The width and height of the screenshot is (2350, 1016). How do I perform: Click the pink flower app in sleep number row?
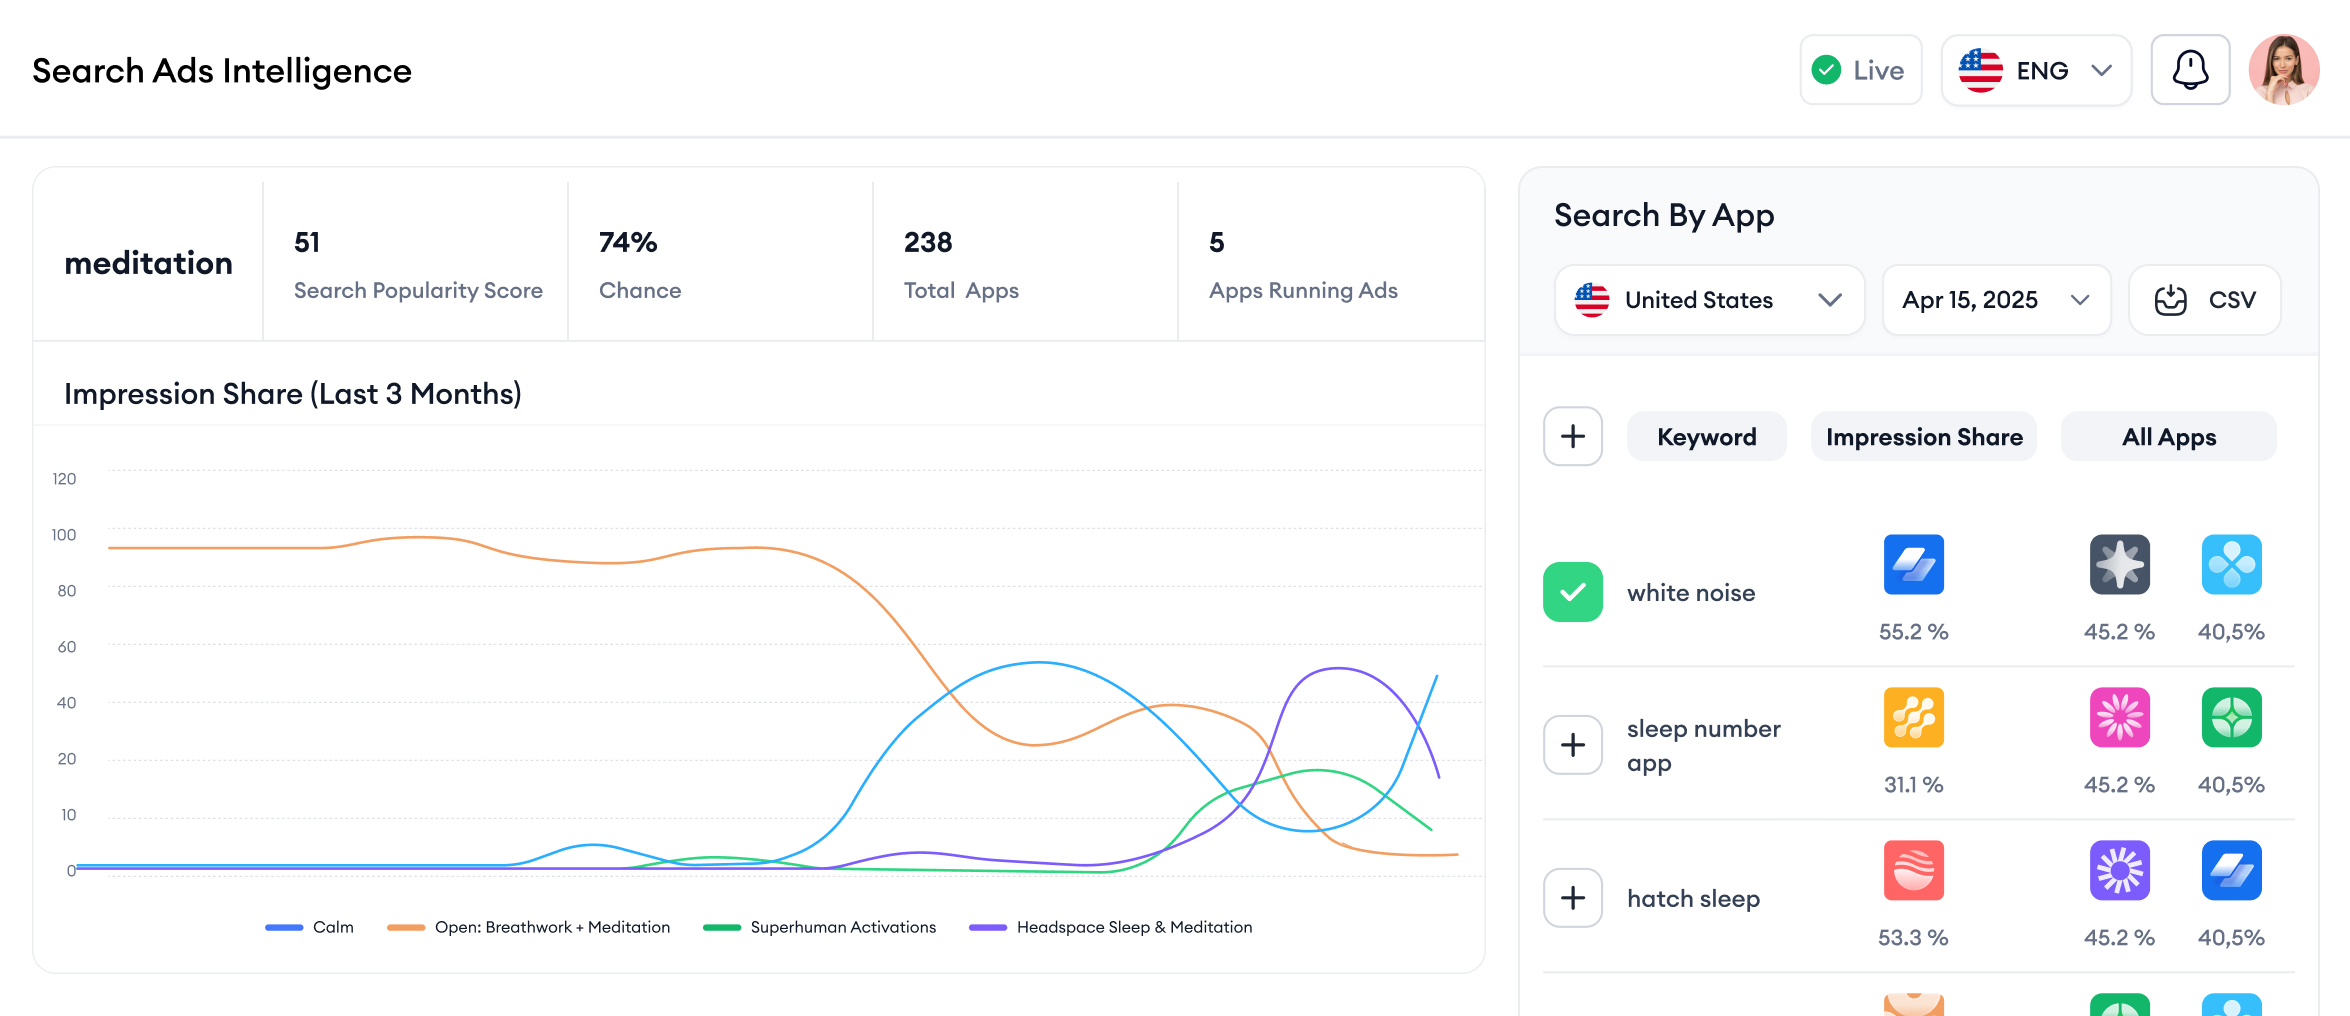tap(2120, 717)
